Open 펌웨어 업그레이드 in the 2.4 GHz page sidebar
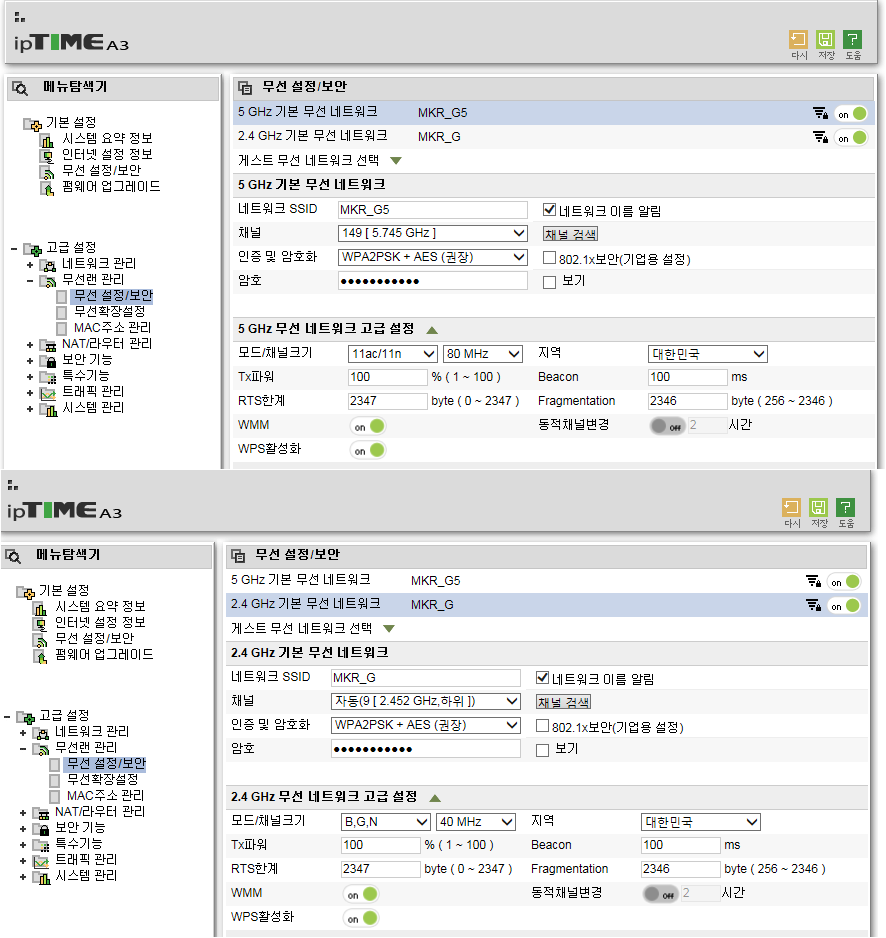This screenshot has height=938, width=886. 104,654
